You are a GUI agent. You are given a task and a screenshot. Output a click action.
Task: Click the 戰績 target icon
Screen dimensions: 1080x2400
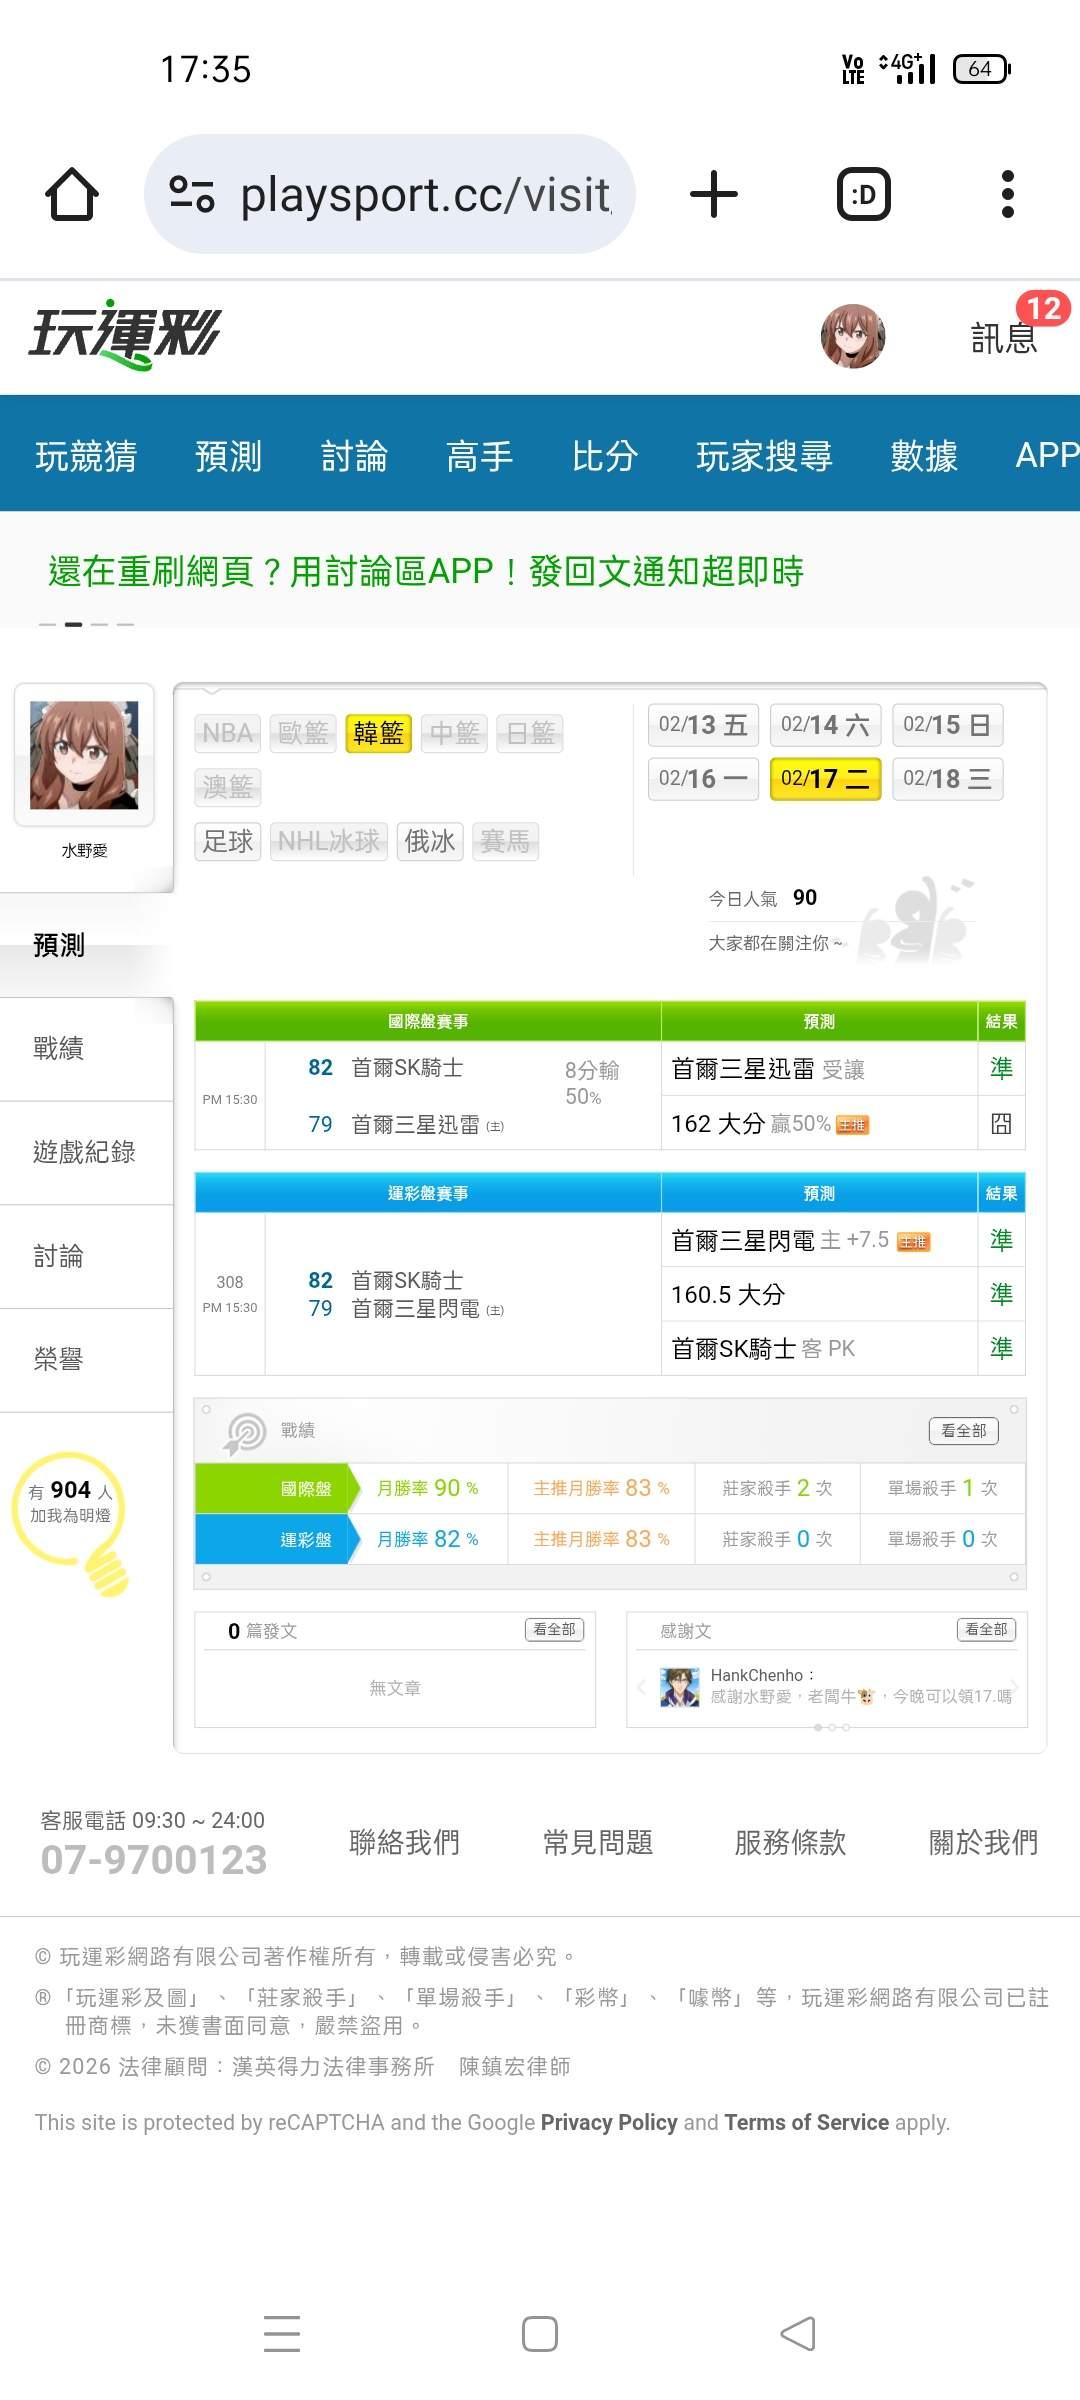(x=245, y=1432)
